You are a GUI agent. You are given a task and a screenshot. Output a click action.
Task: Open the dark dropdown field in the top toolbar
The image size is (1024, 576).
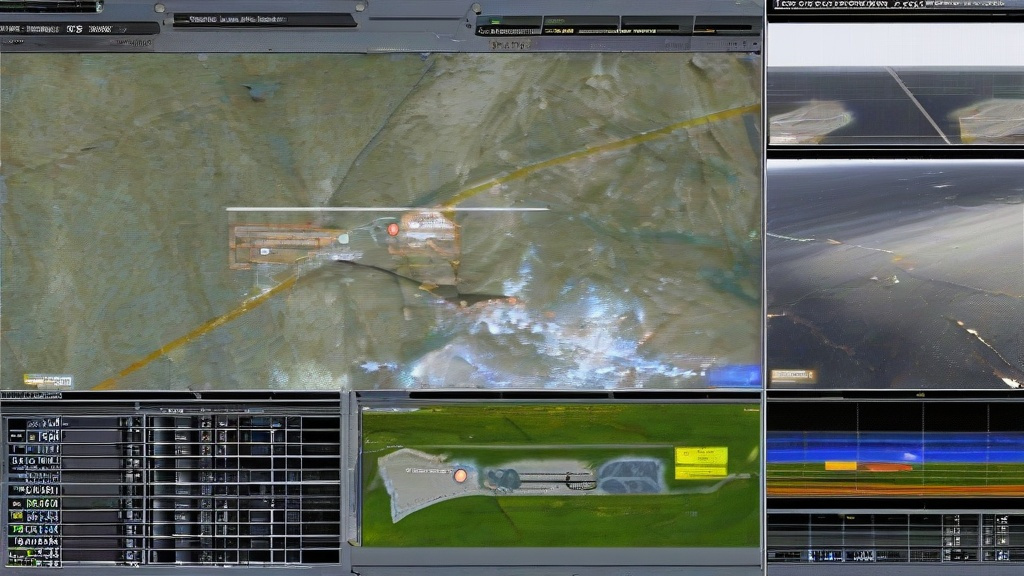[x=265, y=19]
